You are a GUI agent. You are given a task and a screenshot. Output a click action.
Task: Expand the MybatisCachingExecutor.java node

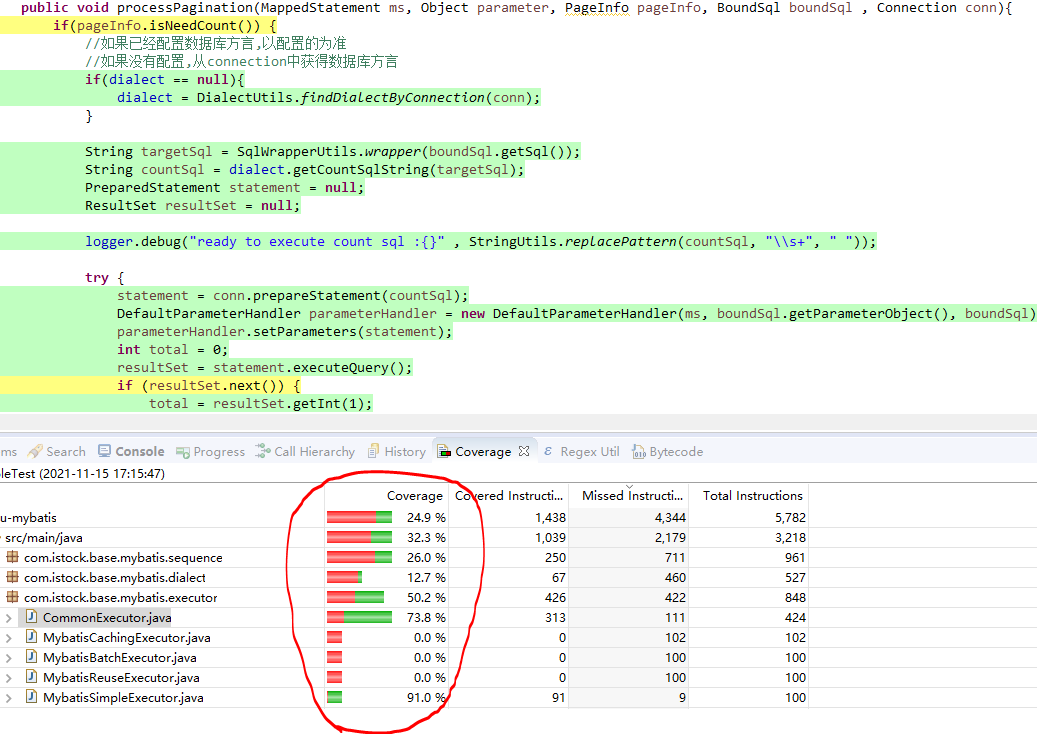point(8,638)
